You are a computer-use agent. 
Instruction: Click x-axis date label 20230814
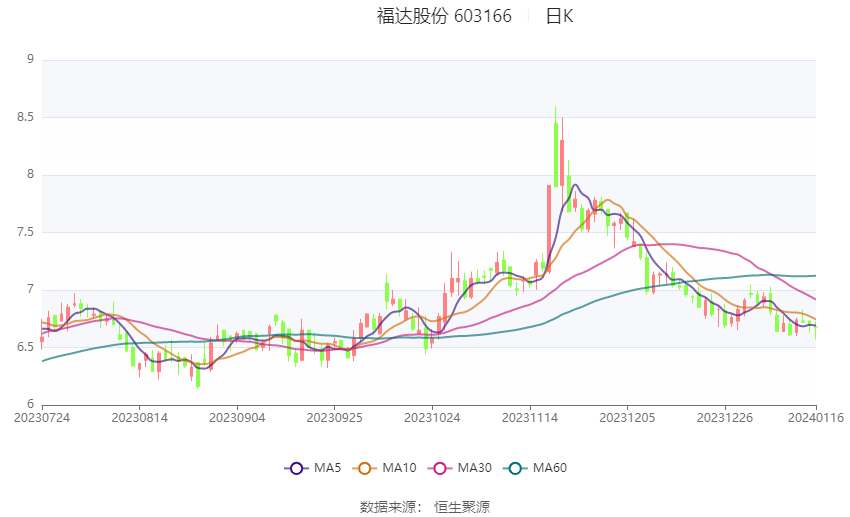(139, 418)
